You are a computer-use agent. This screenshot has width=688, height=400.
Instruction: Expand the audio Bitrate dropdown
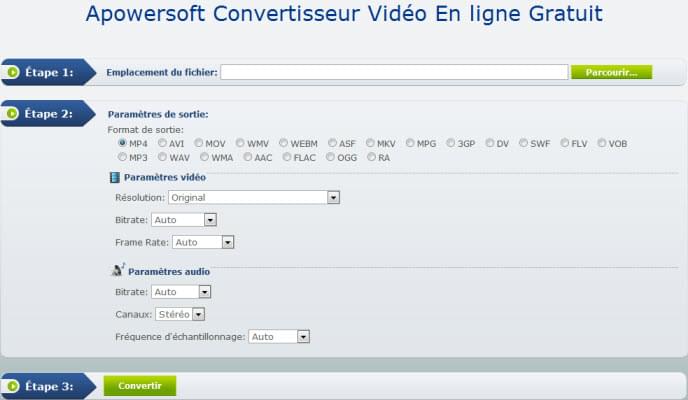(x=181, y=292)
